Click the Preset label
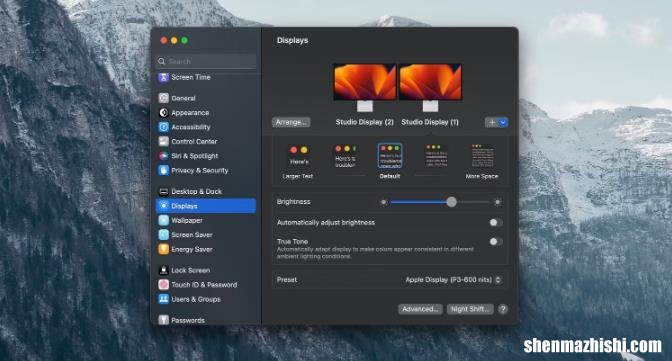The height and width of the screenshot is (361, 672). [287, 280]
